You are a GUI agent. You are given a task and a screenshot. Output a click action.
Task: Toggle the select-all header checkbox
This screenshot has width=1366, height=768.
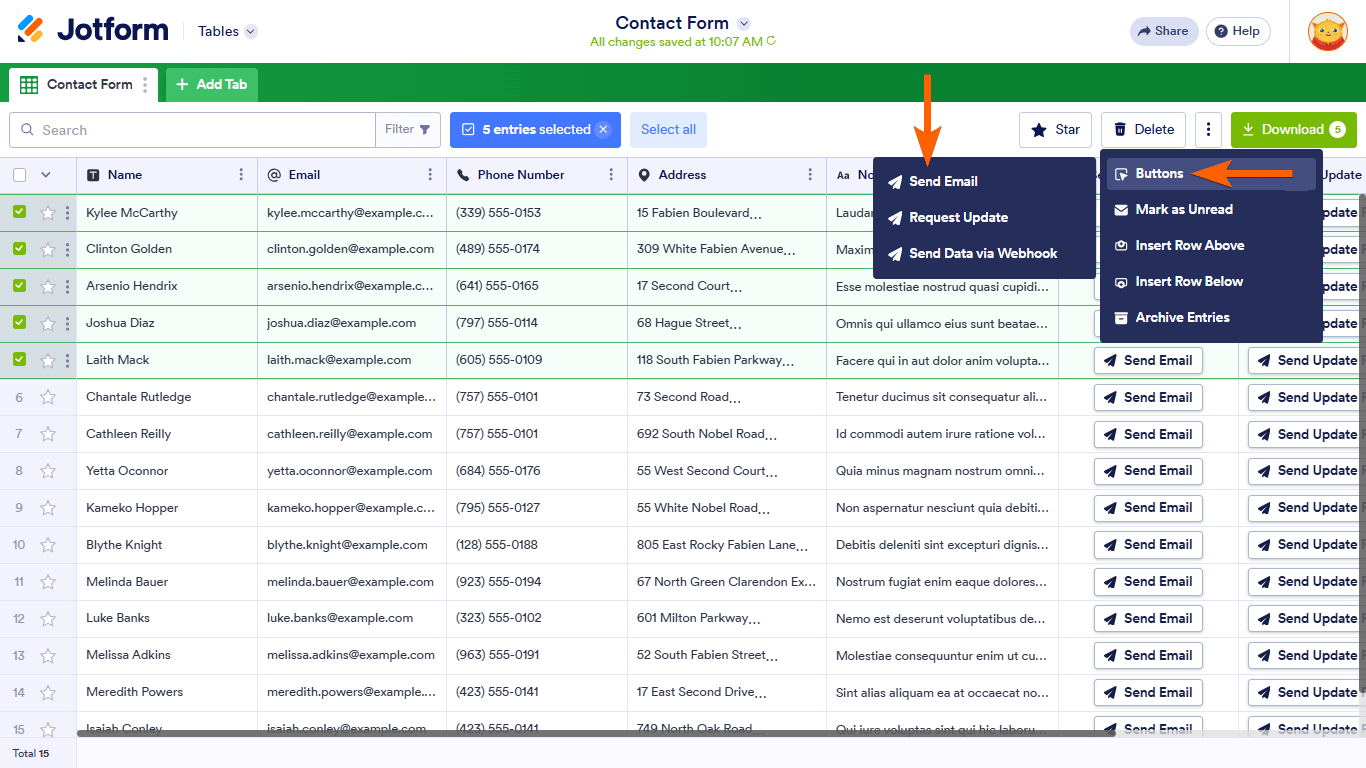pos(20,175)
